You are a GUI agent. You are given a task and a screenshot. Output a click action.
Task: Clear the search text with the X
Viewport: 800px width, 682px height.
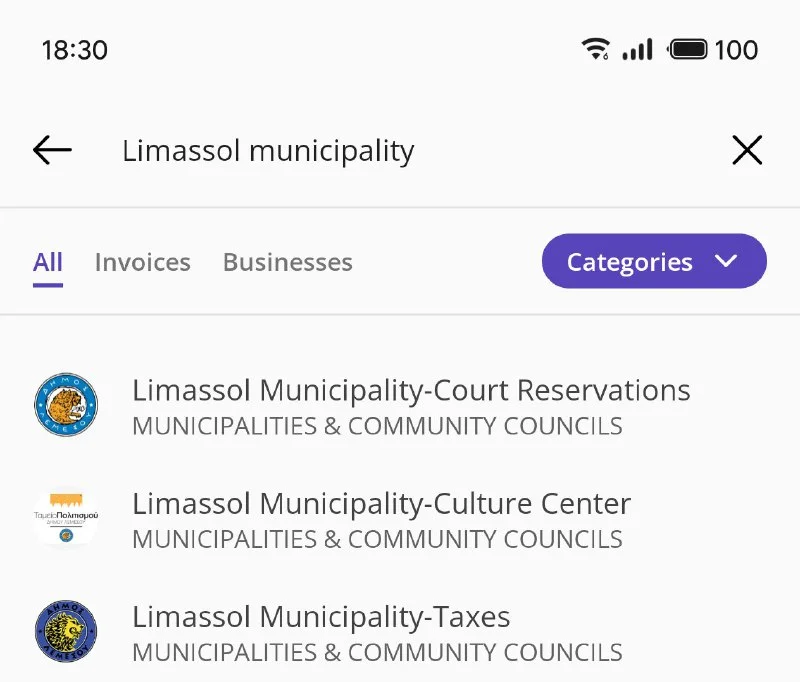pos(747,151)
